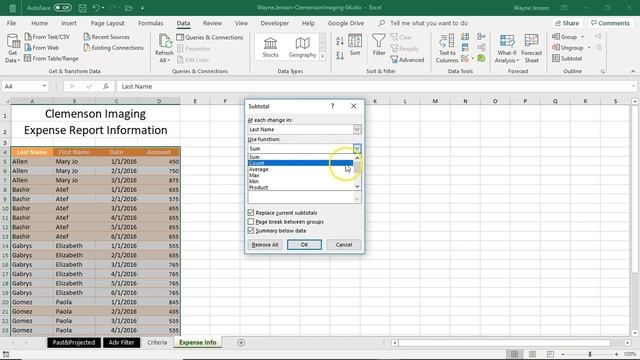640x360 pixels.
Task: Click Remove All in Subtotal dialog
Action: [x=265, y=244]
